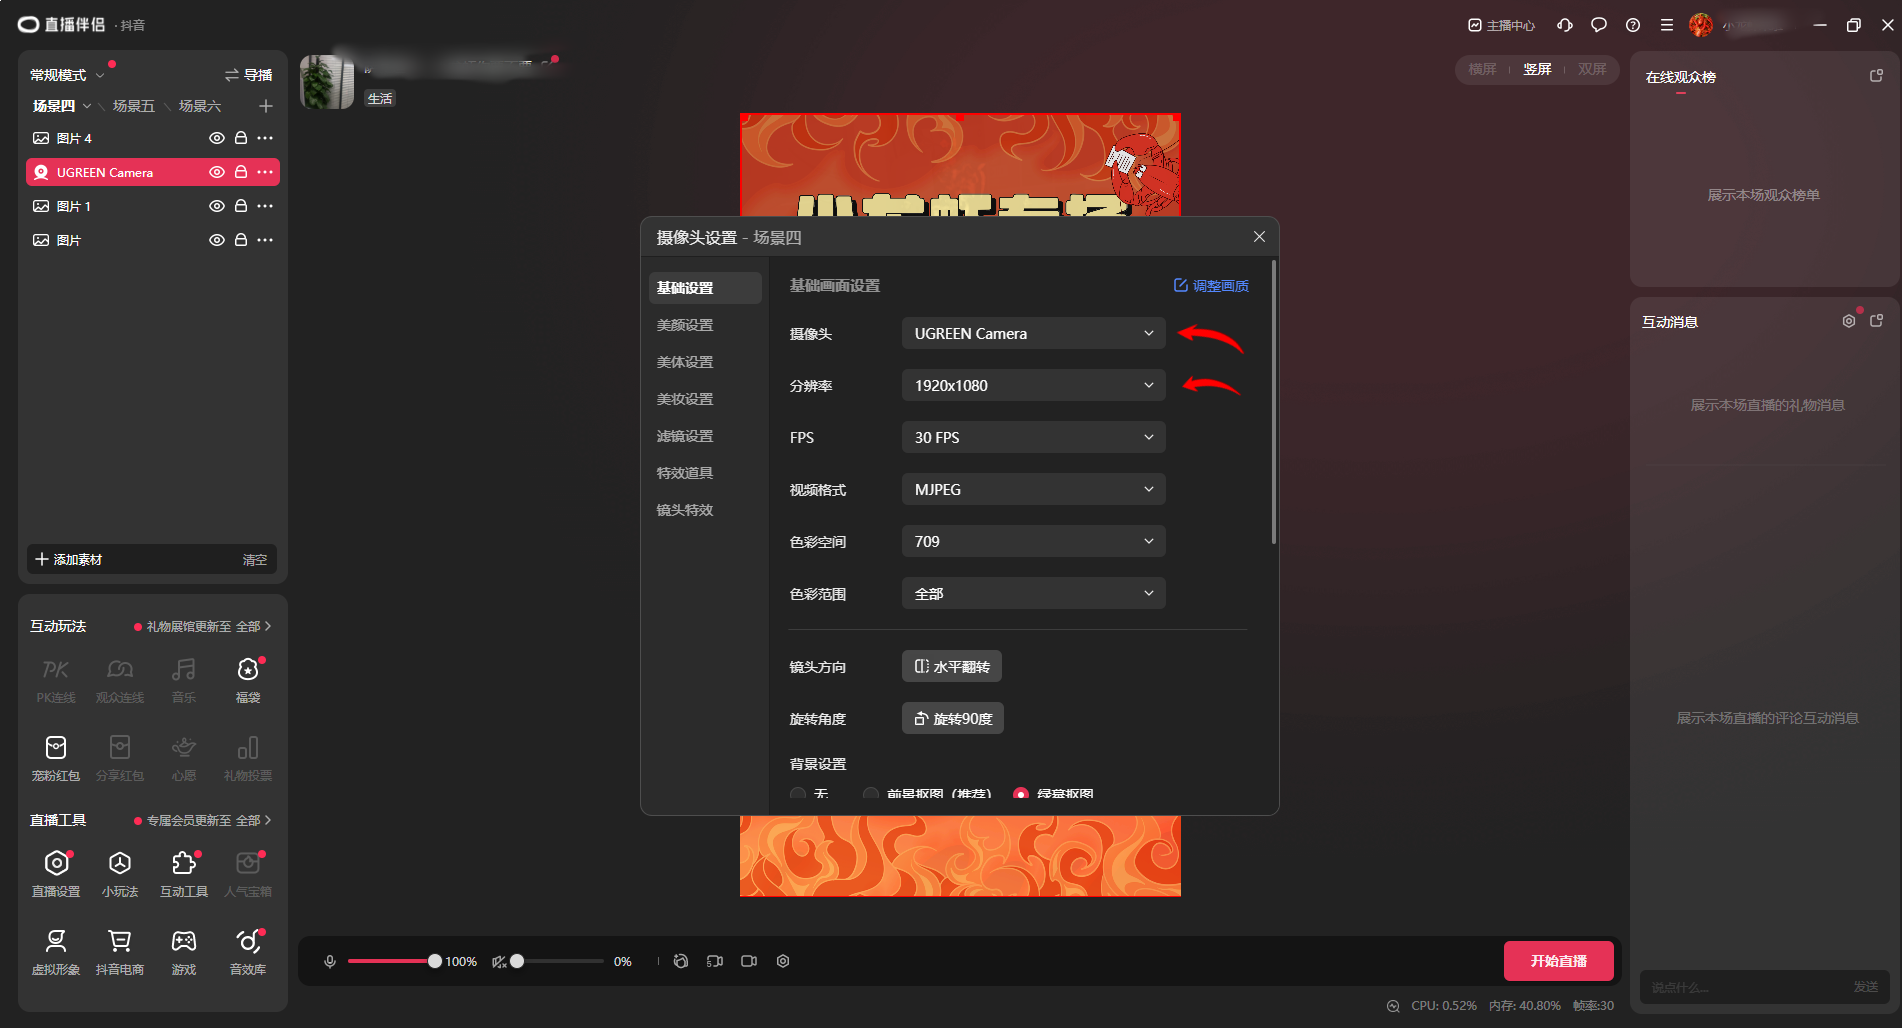Open the 色彩范围 全部 dropdown
The width and height of the screenshot is (1902, 1028).
click(x=1034, y=593)
